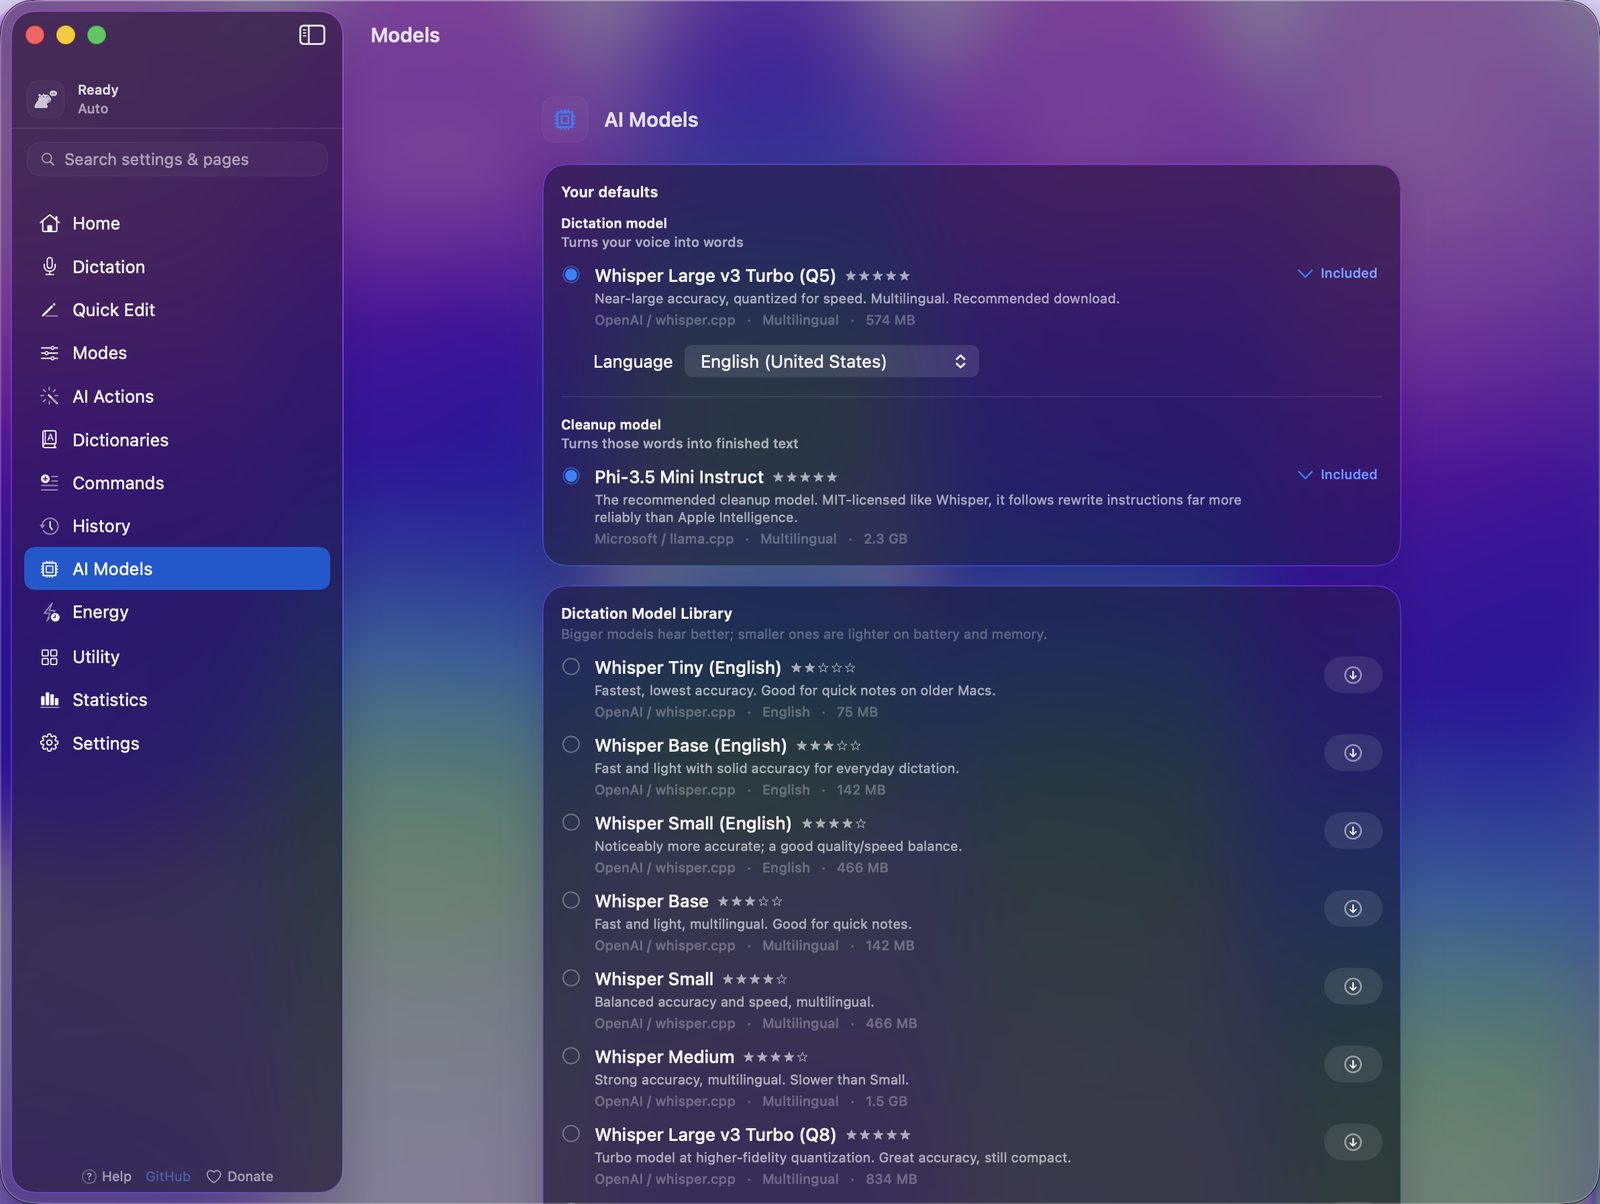
Task: Select Whisper Small (English) radio button
Action: [x=571, y=823]
